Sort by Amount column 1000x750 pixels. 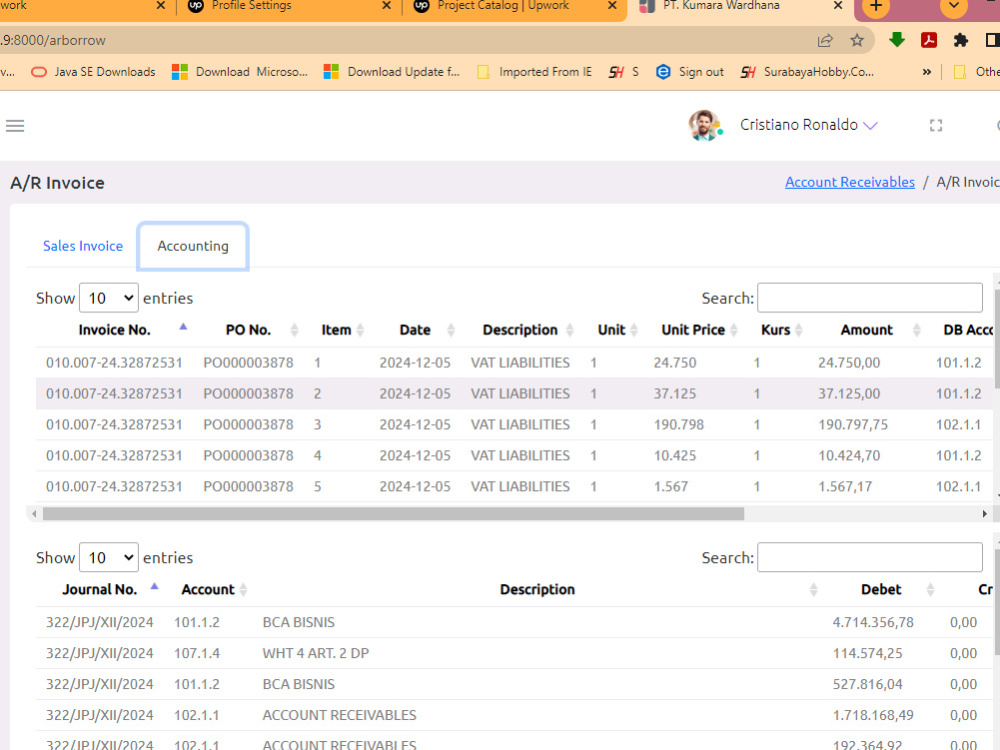867,330
